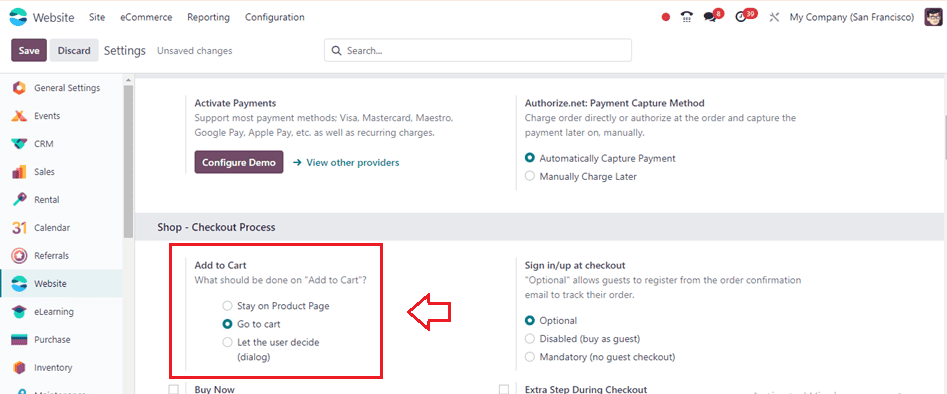Open the My Company (San Francisco) switcher

(852, 18)
